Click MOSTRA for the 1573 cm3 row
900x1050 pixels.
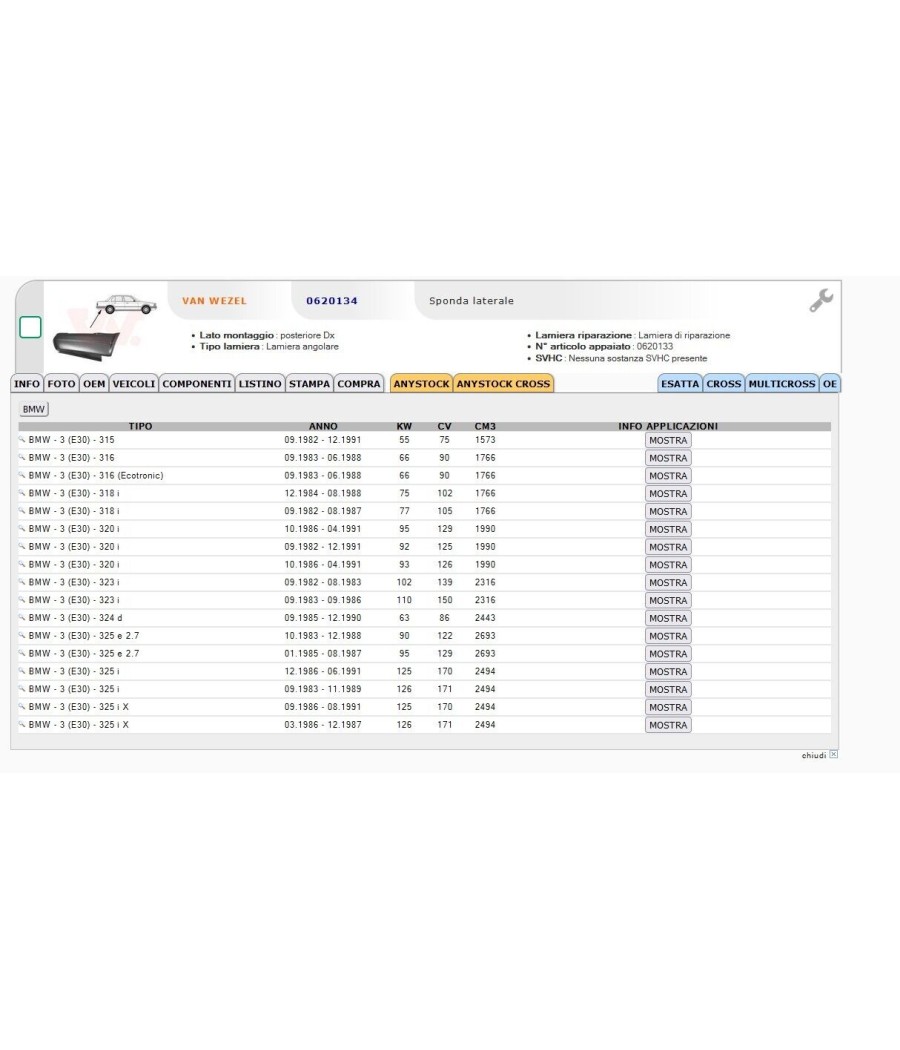pyautogui.click(x=668, y=440)
